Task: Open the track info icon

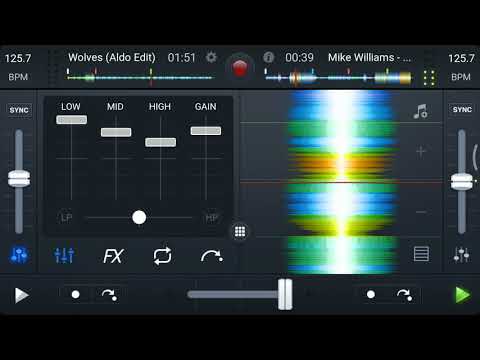Action: [268, 57]
